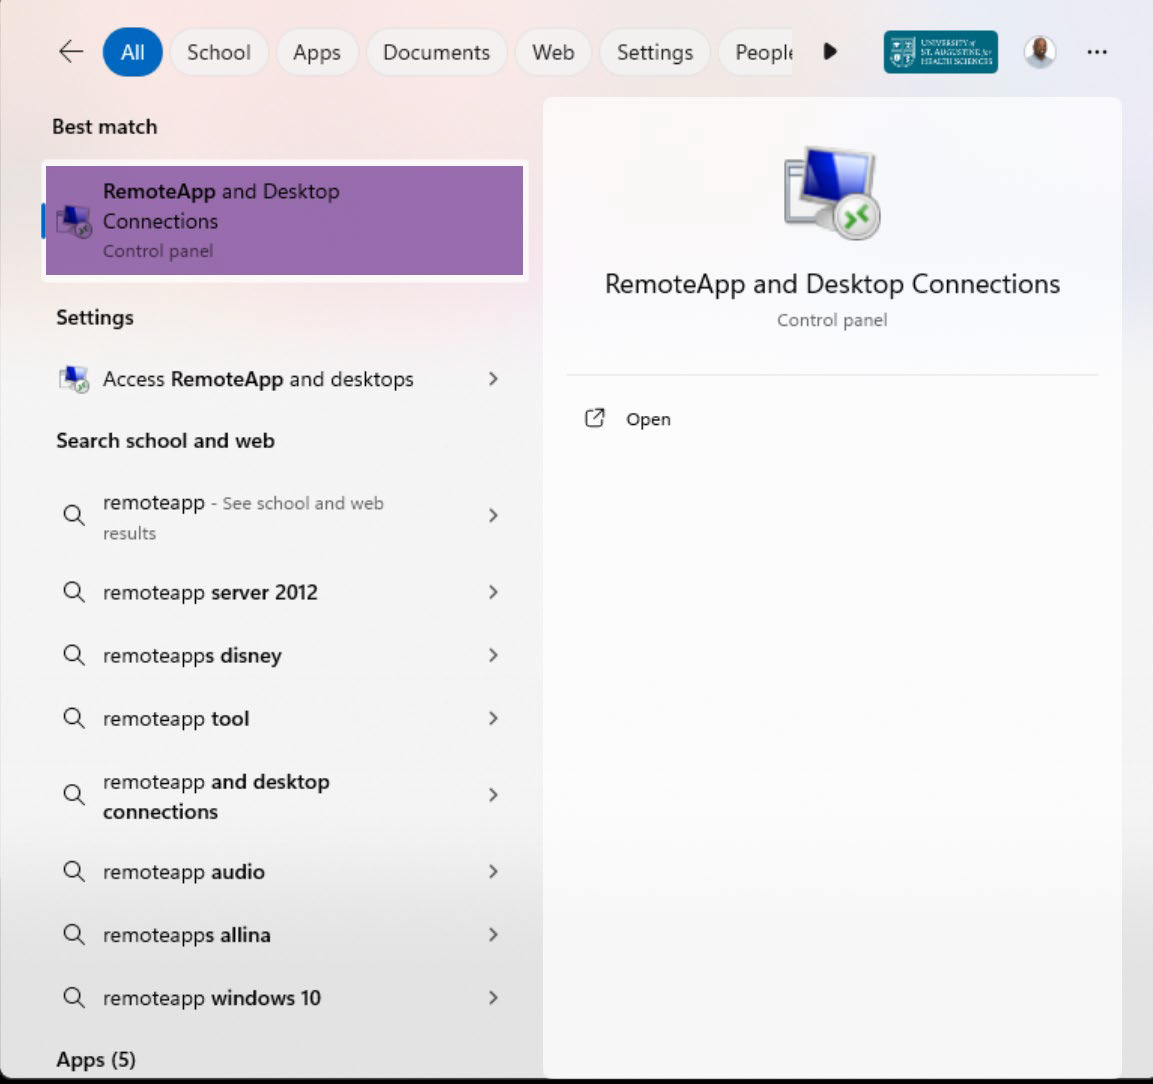Viewport: 1153px width, 1084px height.
Task: Click the magnifier icon beside remoteapp windows 10
Action: pos(74,998)
